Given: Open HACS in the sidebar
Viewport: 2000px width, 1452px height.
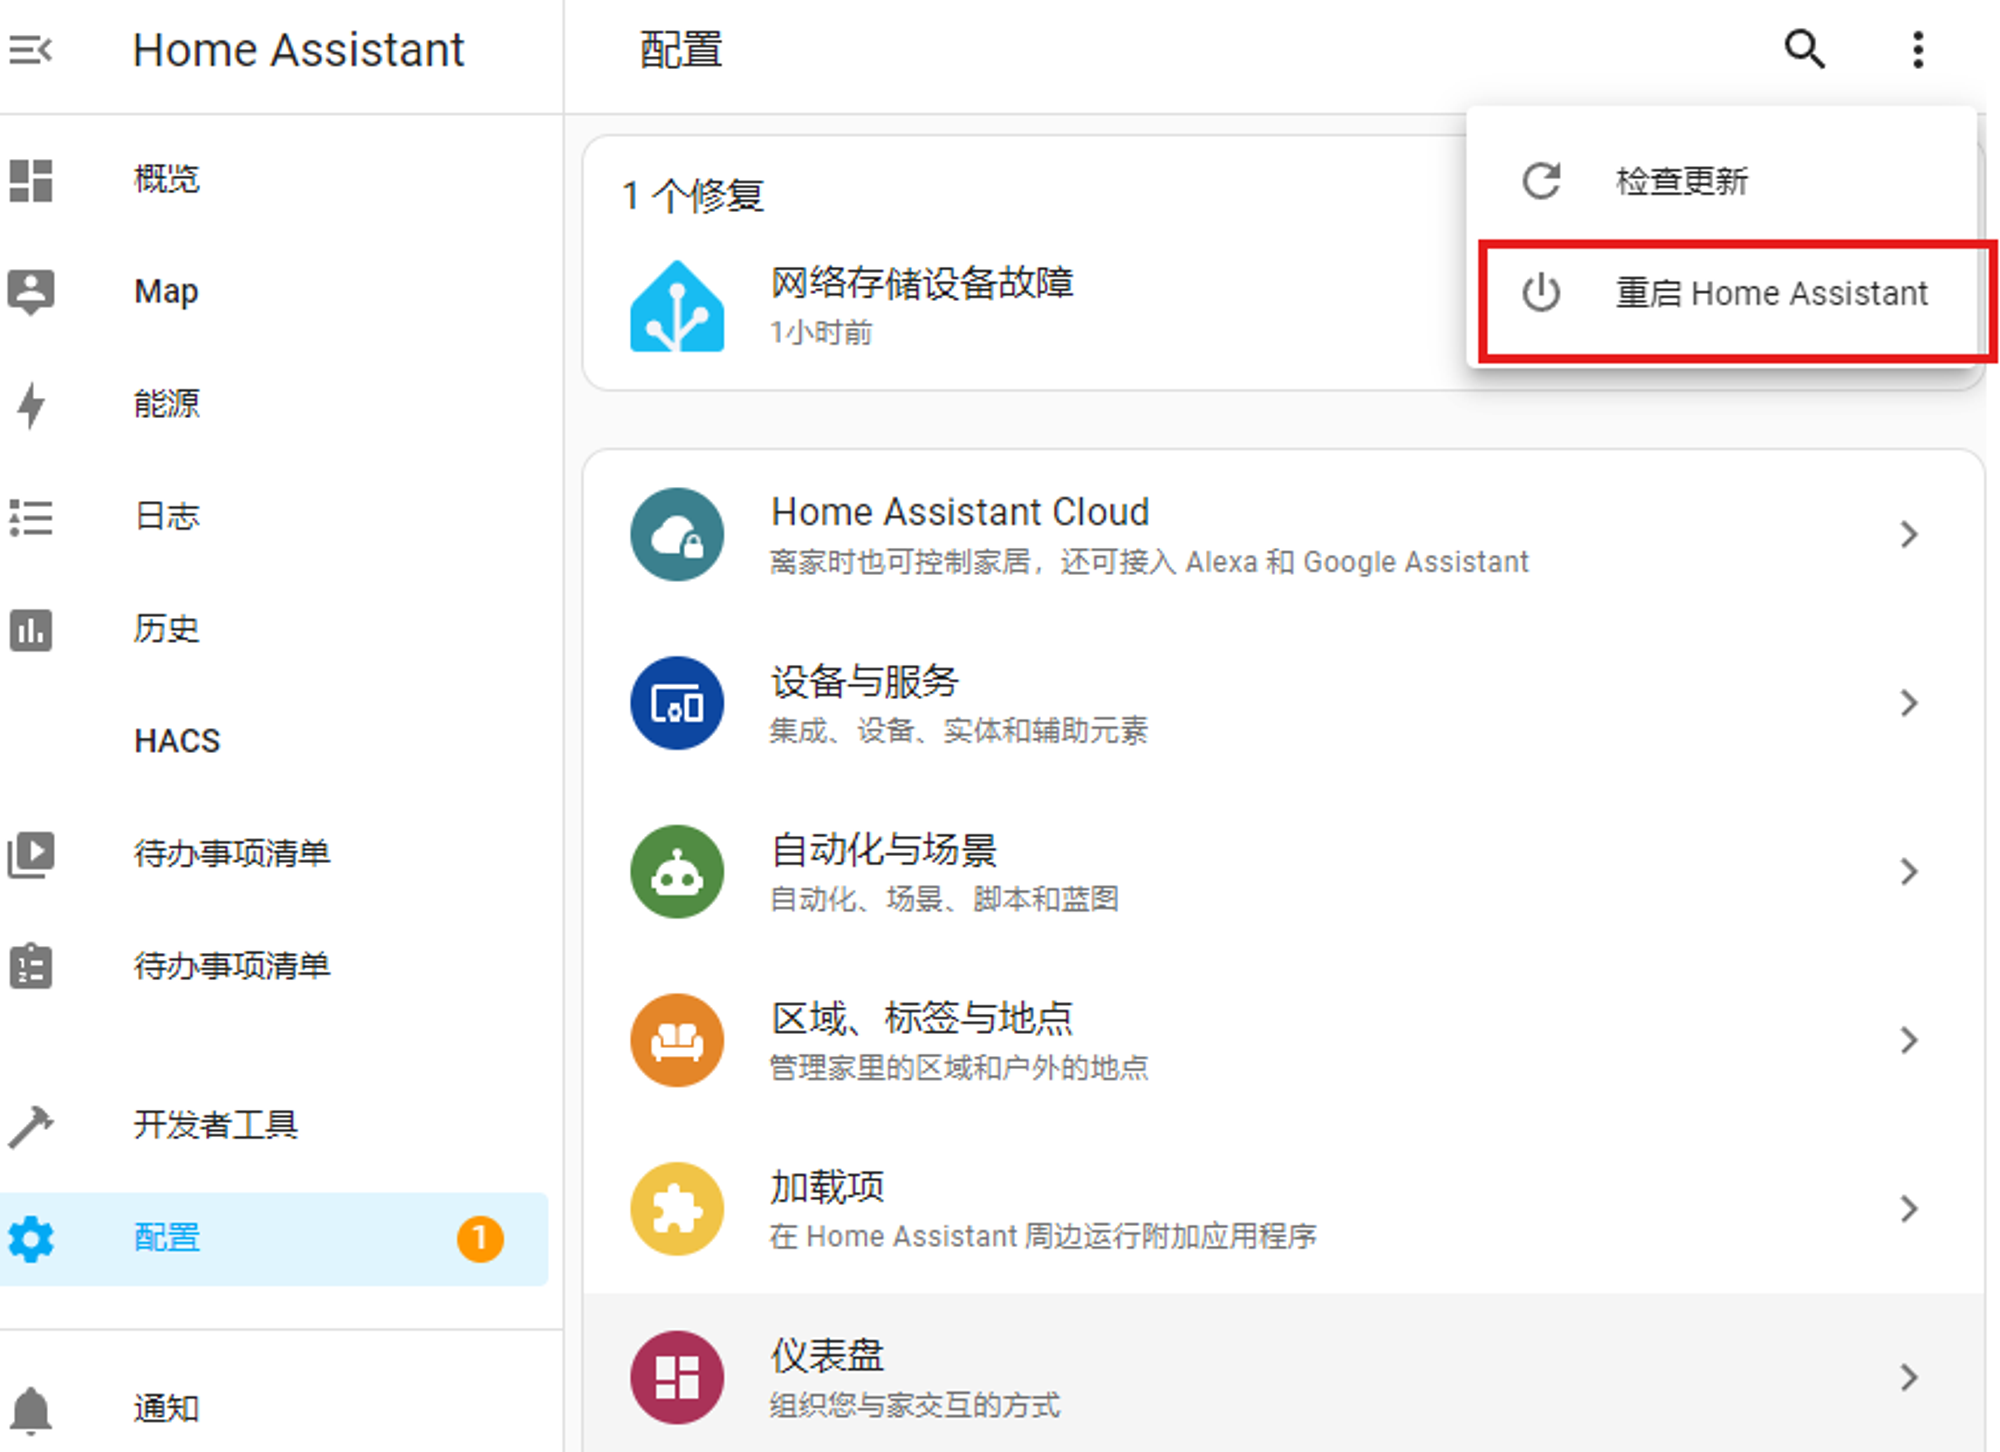Looking at the screenshot, I should 177,741.
